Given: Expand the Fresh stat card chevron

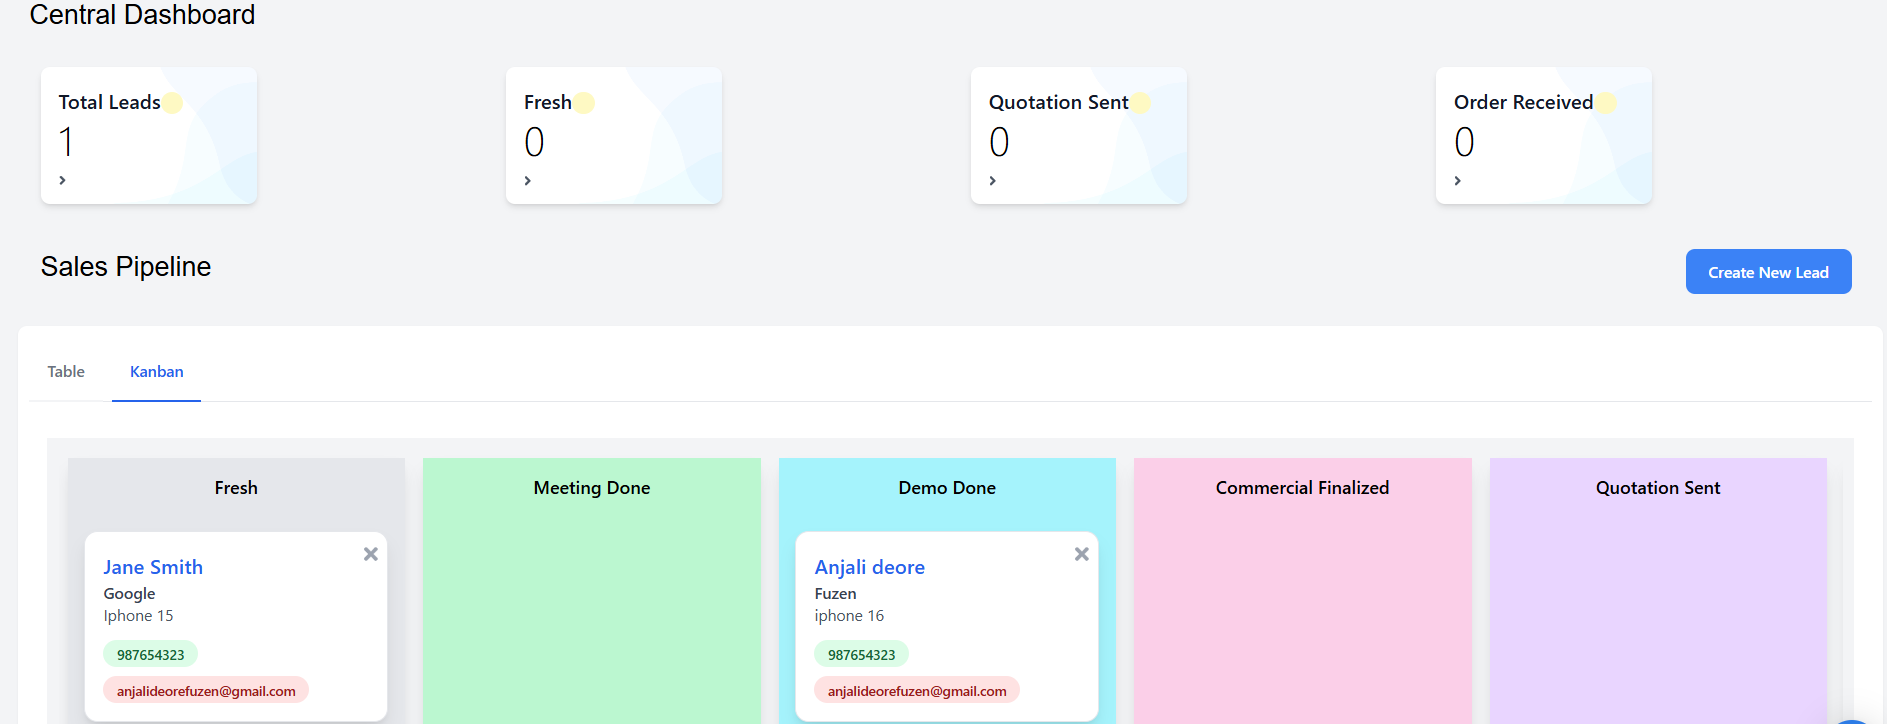Looking at the screenshot, I should tap(528, 180).
